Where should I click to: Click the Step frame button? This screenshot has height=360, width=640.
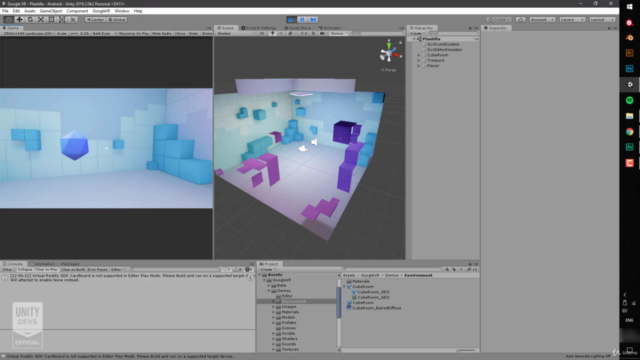click(x=313, y=20)
